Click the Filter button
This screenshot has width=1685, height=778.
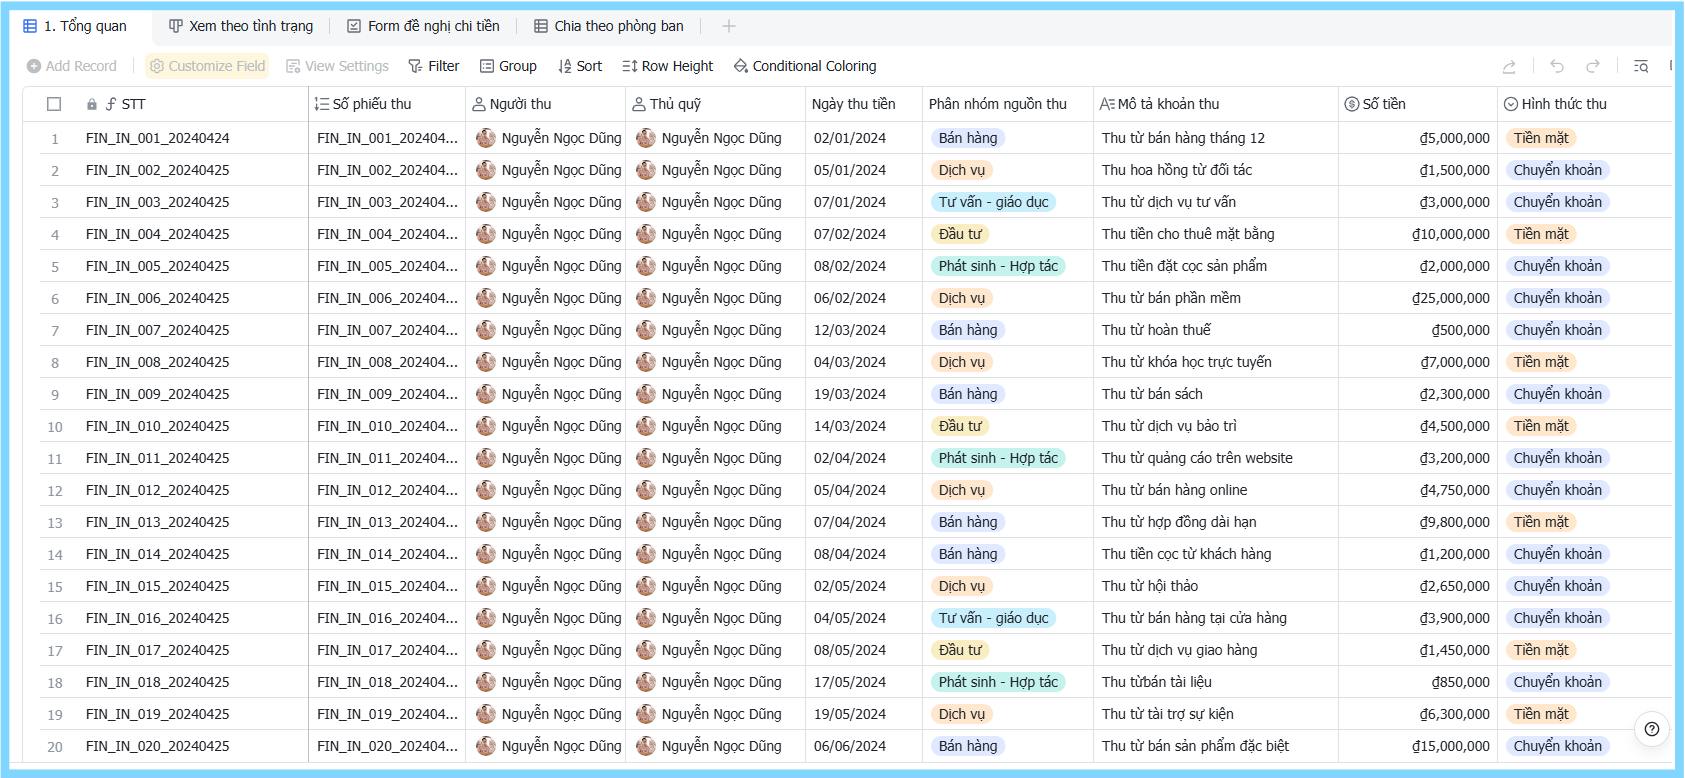434,66
